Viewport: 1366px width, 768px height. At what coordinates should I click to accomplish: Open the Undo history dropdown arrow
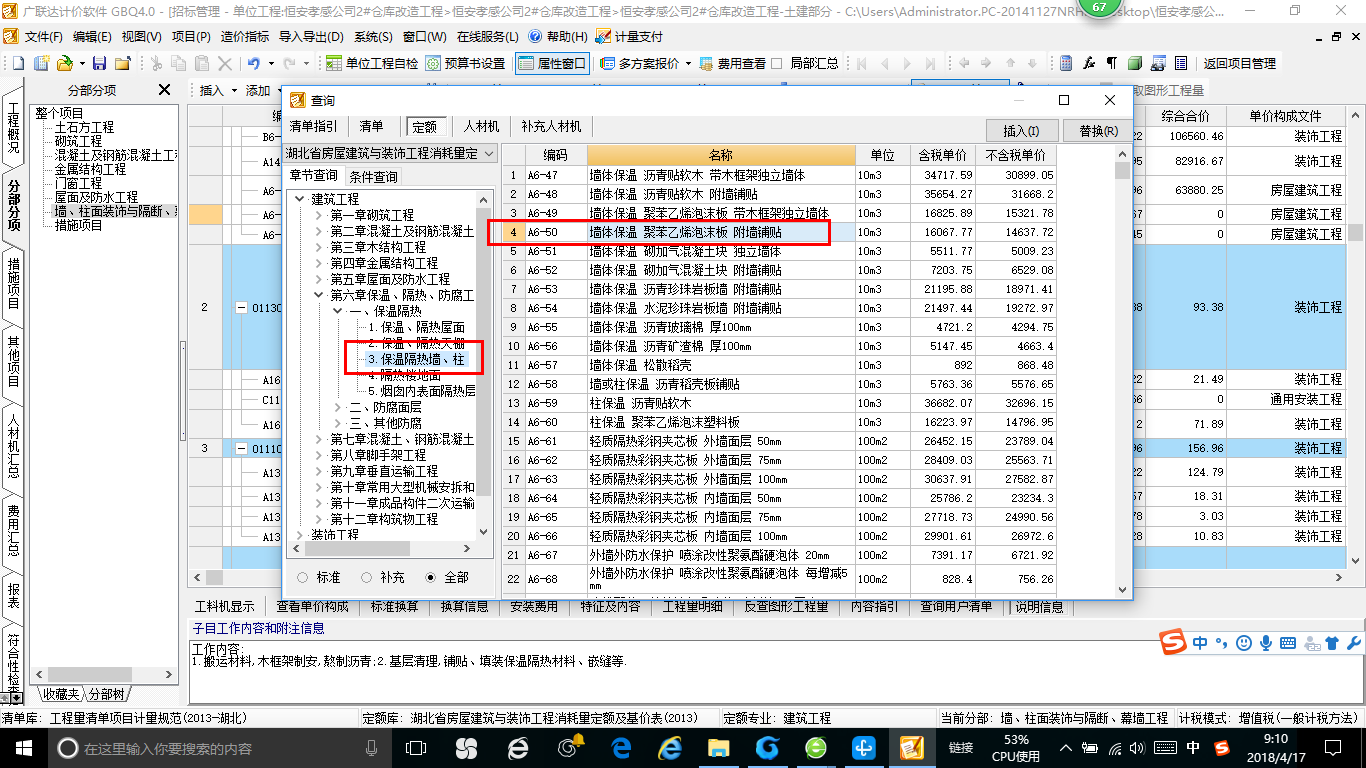pyautogui.click(x=270, y=63)
